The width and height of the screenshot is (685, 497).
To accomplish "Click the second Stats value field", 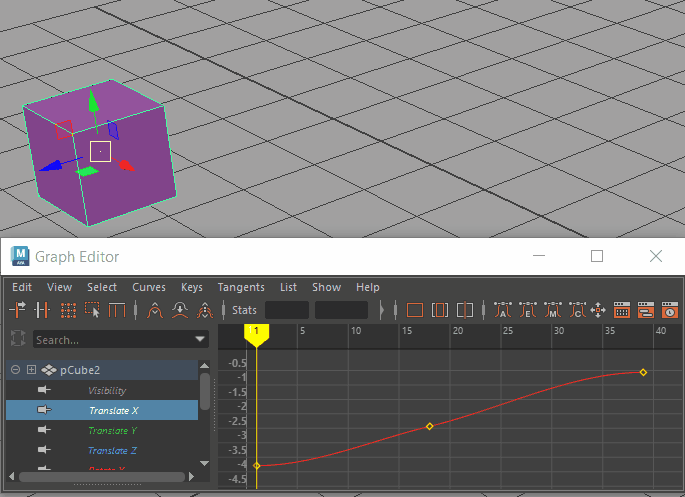I will pyautogui.click(x=341, y=310).
